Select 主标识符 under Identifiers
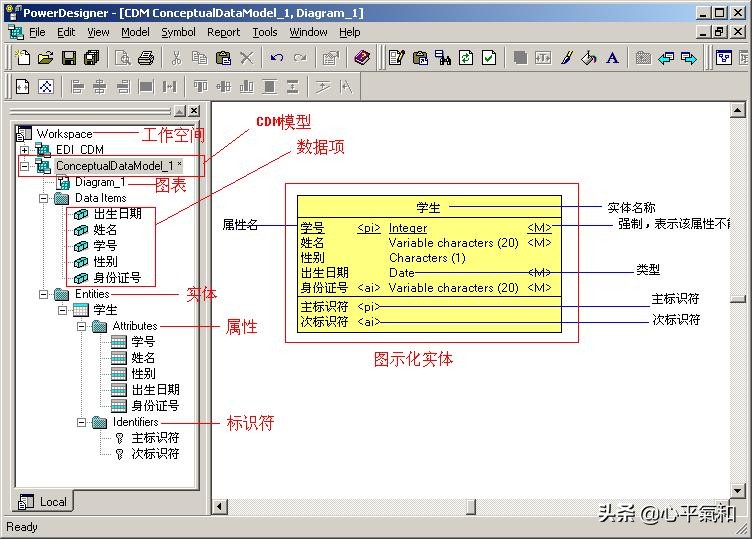 155,438
